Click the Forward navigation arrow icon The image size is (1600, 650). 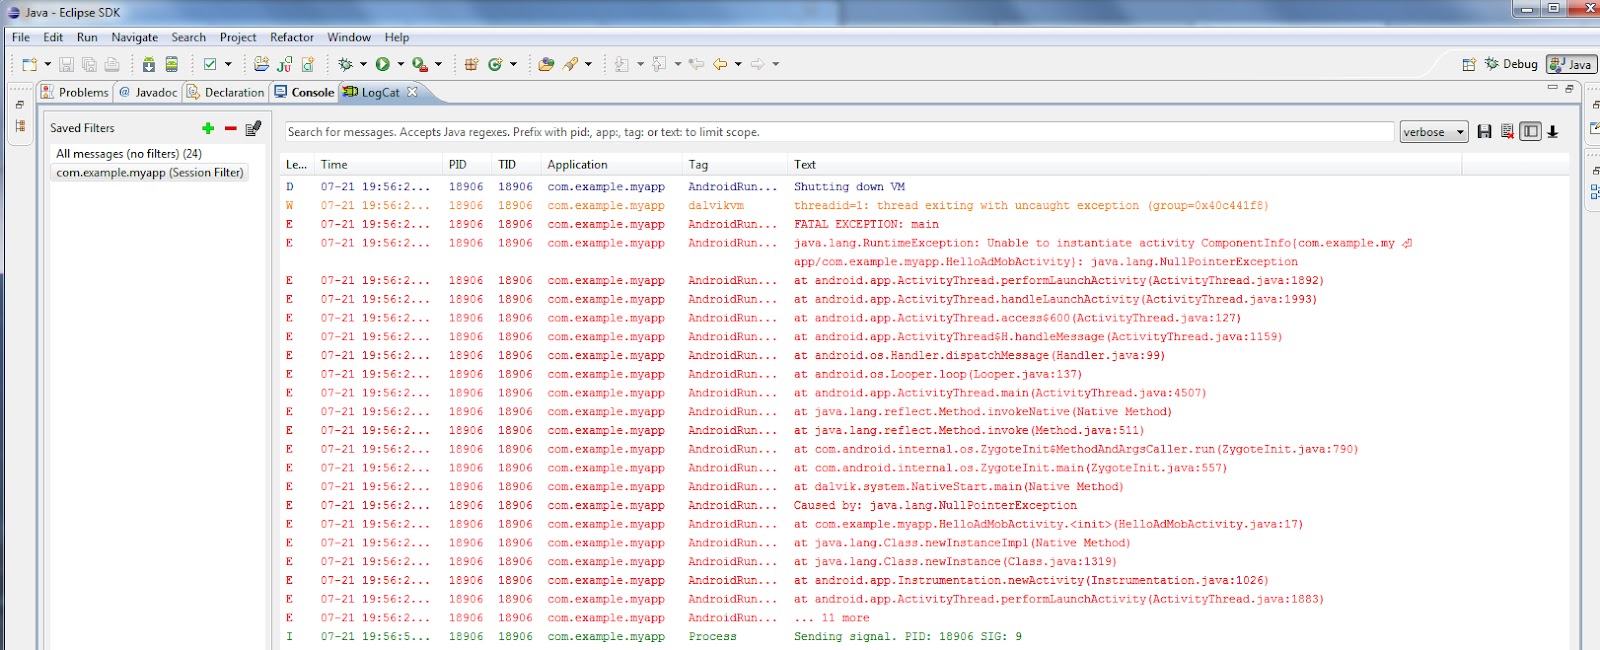coord(758,64)
